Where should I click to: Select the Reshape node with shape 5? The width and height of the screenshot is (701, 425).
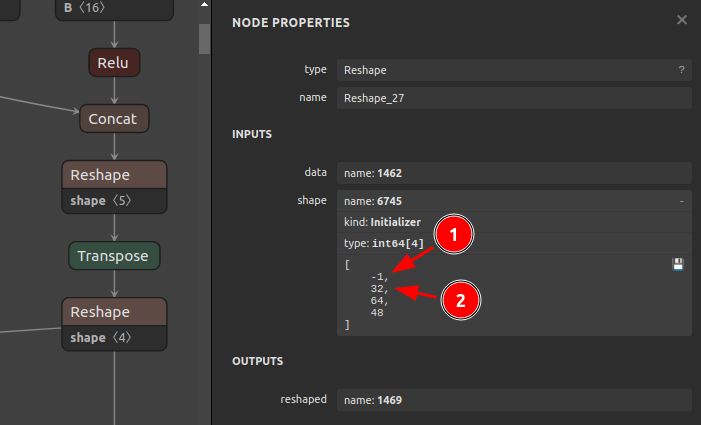(x=114, y=175)
